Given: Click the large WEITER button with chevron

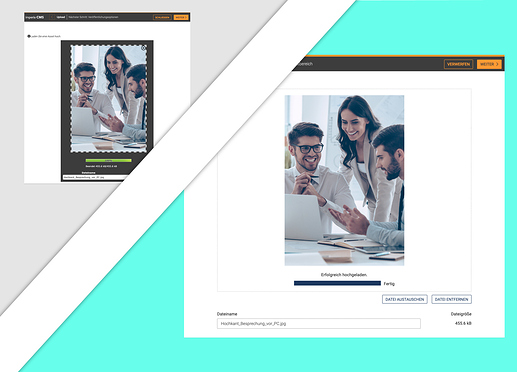Looking at the screenshot, I should (x=489, y=64).
